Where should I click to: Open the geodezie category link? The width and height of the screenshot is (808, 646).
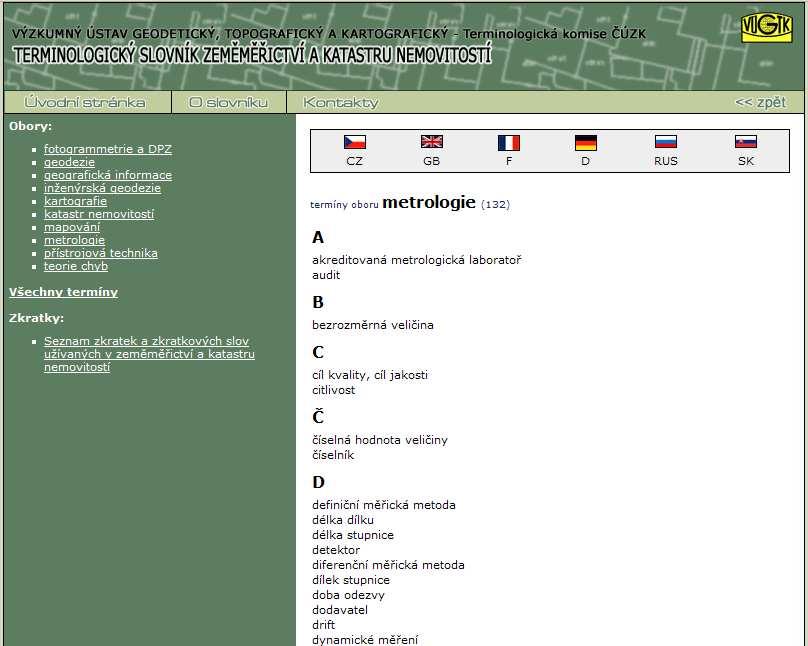[69, 162]
